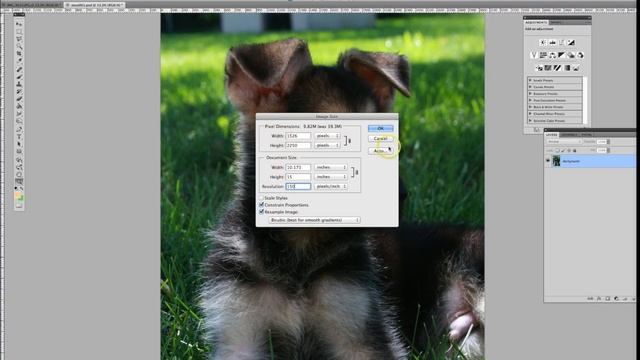Select the Crop tool
640x360 pixels.
[x=19, y=53]
